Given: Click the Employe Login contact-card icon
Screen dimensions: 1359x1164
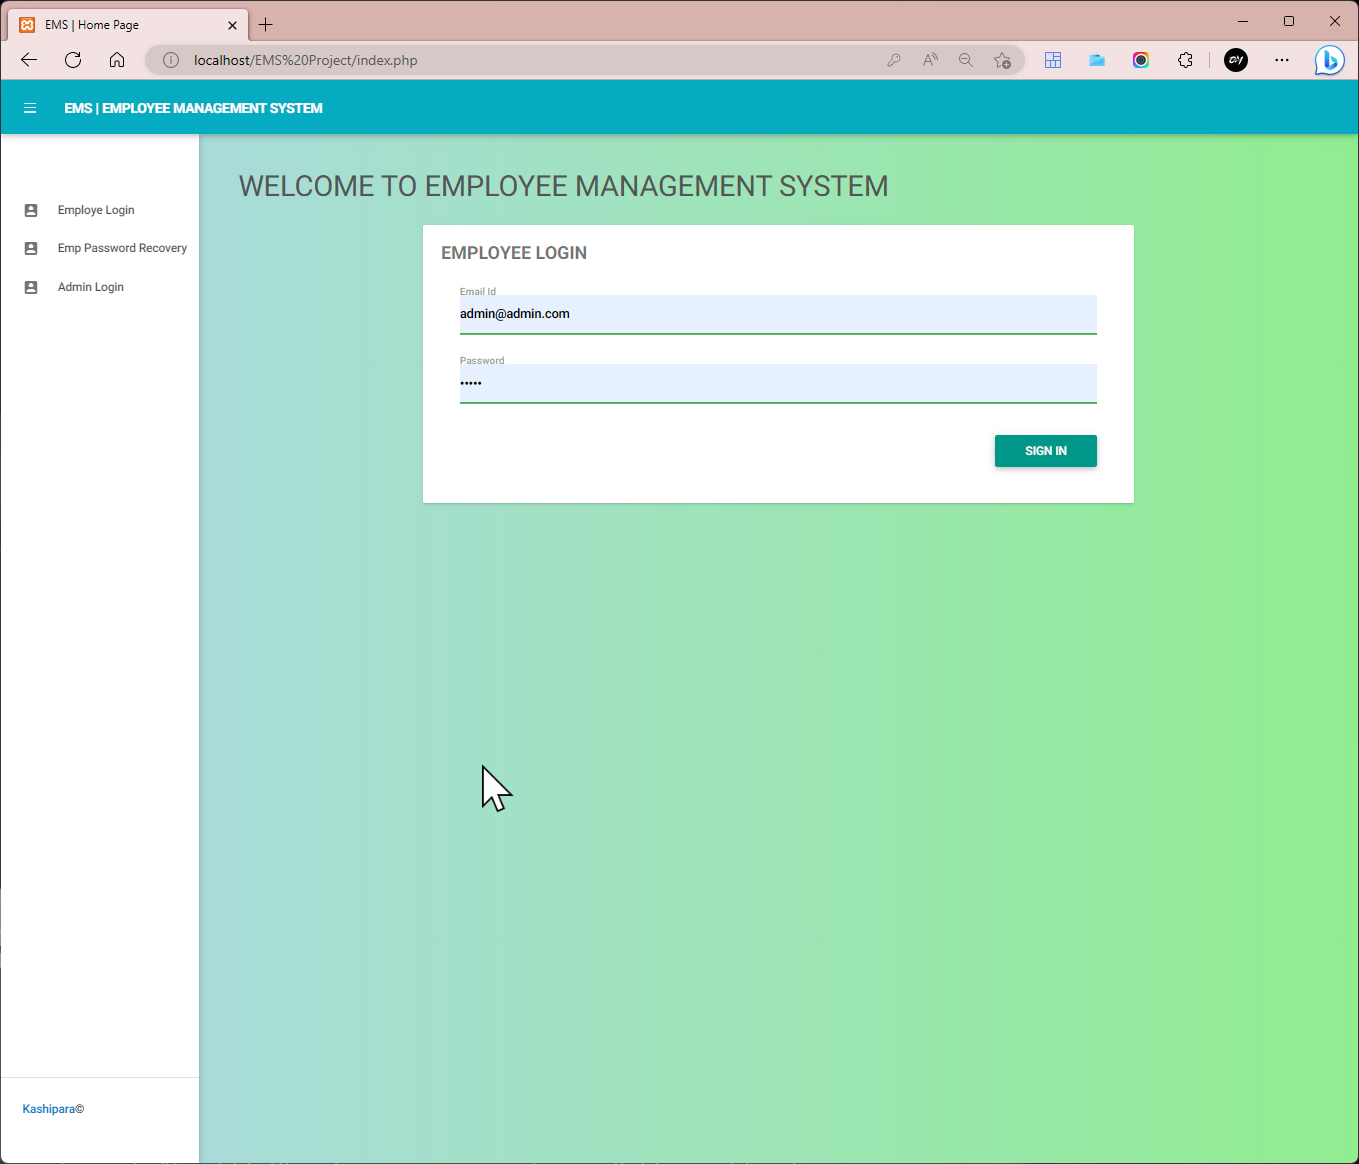Looking at the screenshot, I should tap(30, 210).
